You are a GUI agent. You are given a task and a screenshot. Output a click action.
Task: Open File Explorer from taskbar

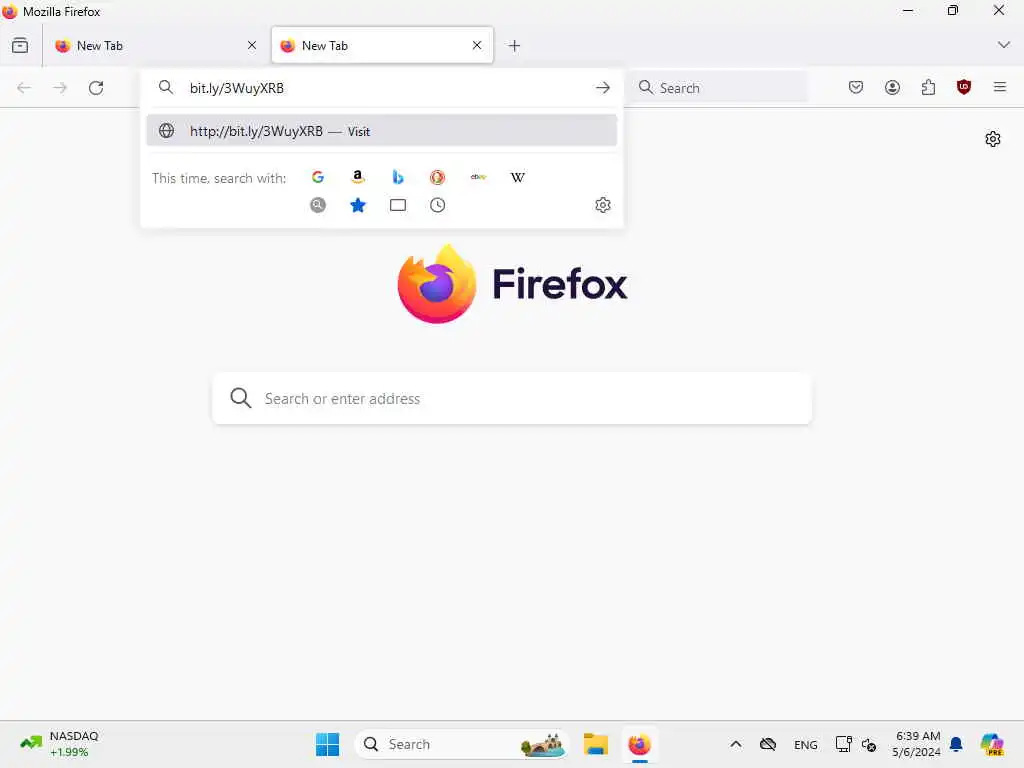(x=596, y=744)
